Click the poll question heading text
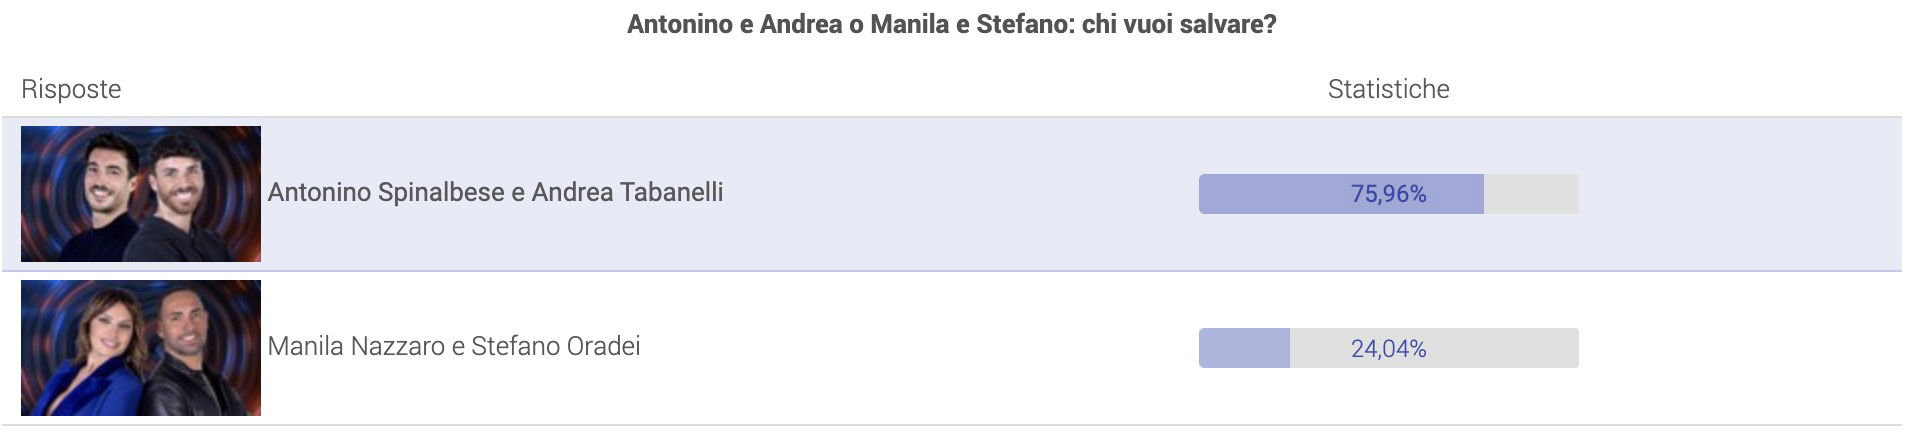 952,24
